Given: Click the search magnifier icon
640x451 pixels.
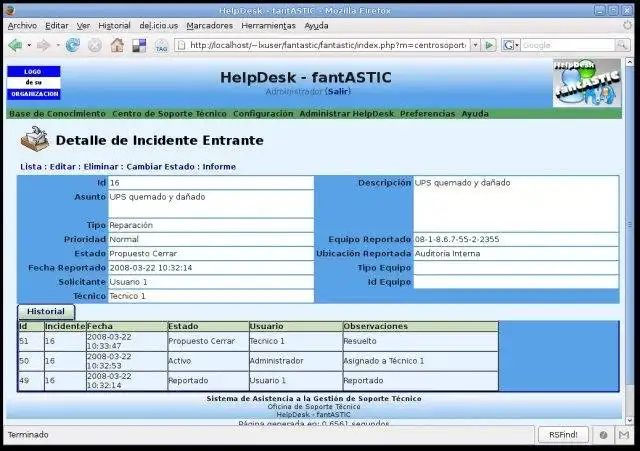Looking at the screenshot, I should click(622, 45).
